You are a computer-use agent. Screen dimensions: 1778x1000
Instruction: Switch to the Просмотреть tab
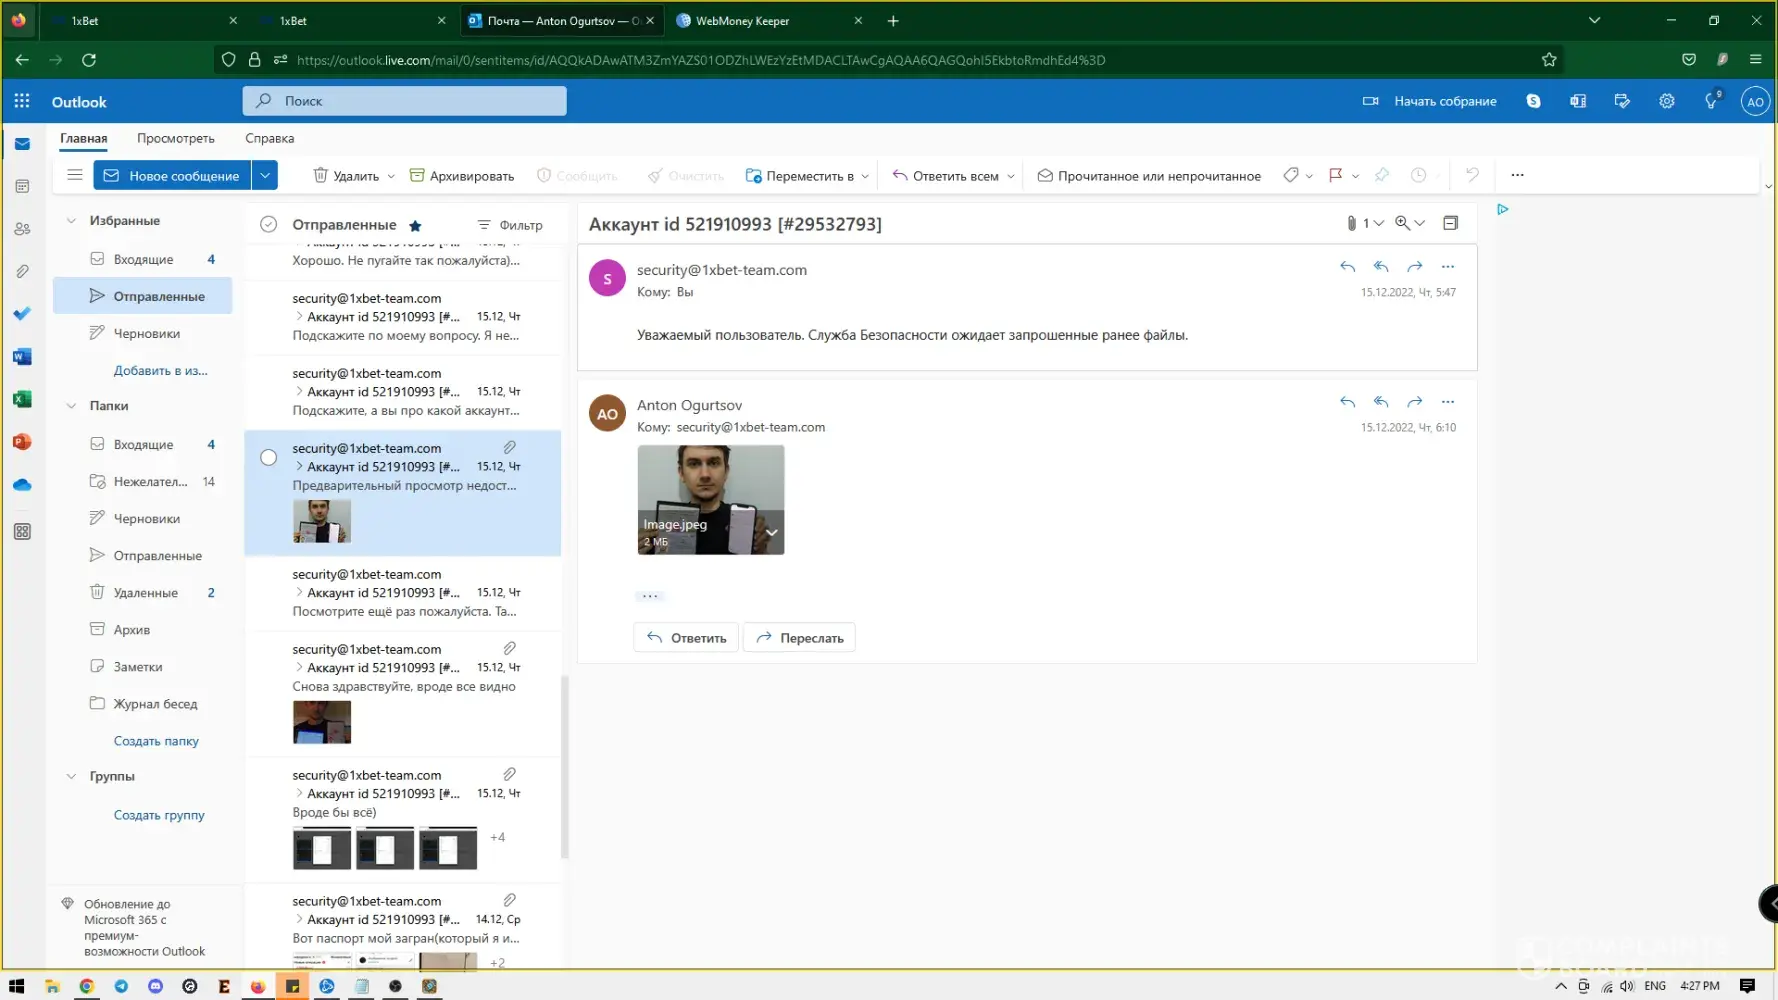click(x=176, y=138)
